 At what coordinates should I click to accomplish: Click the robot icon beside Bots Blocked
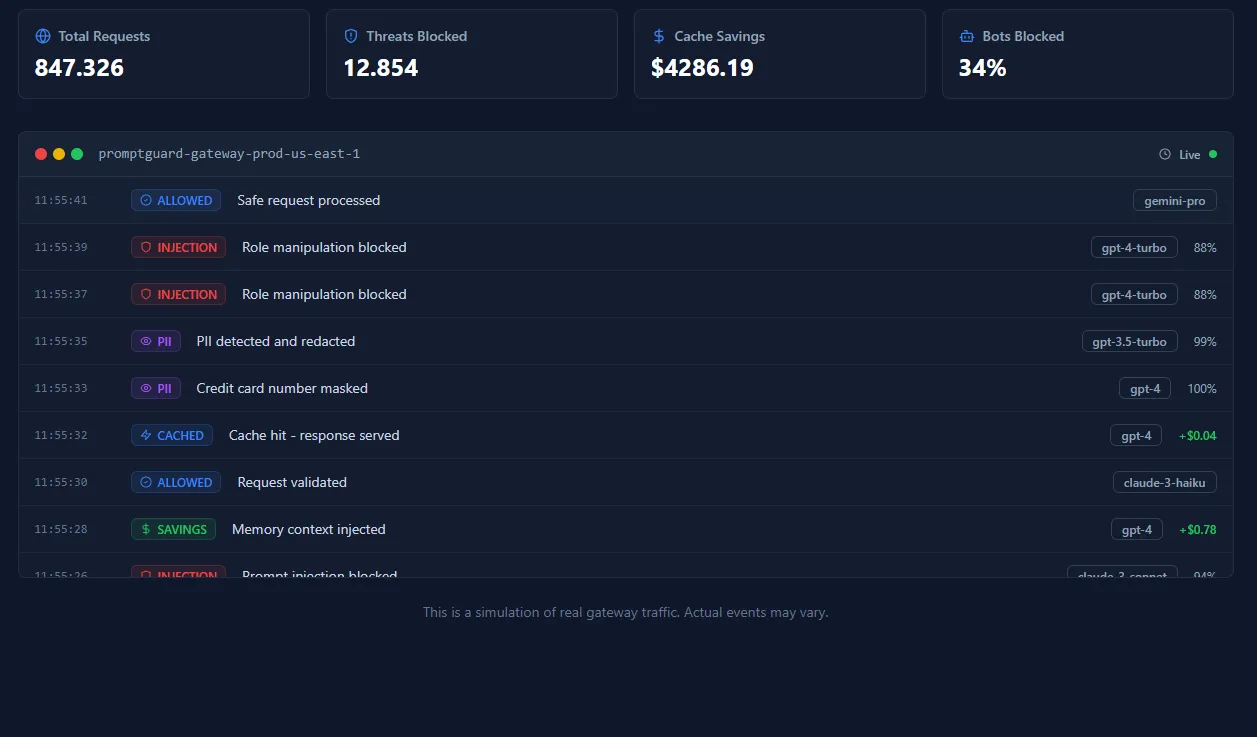coord(967,36)
